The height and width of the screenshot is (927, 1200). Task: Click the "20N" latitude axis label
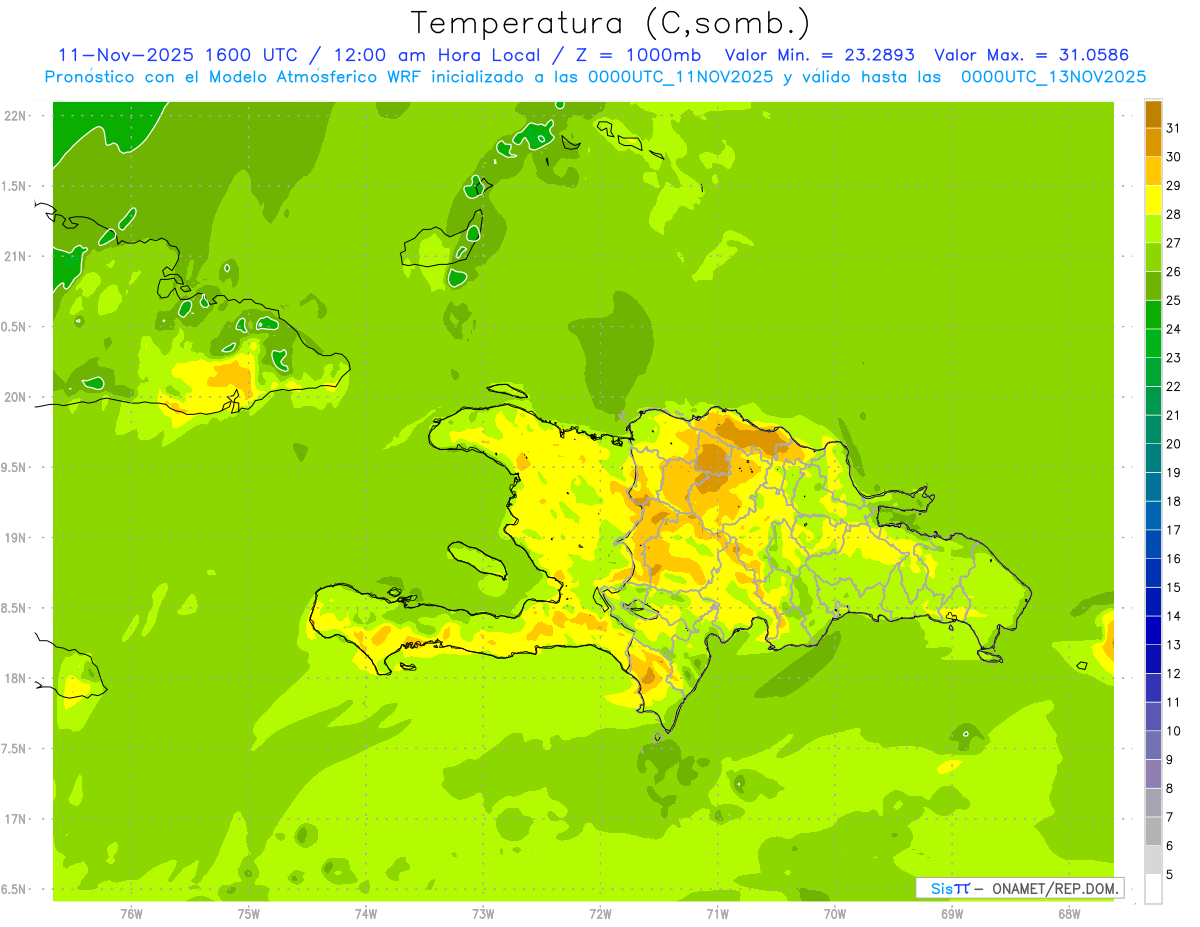[15, 397]
